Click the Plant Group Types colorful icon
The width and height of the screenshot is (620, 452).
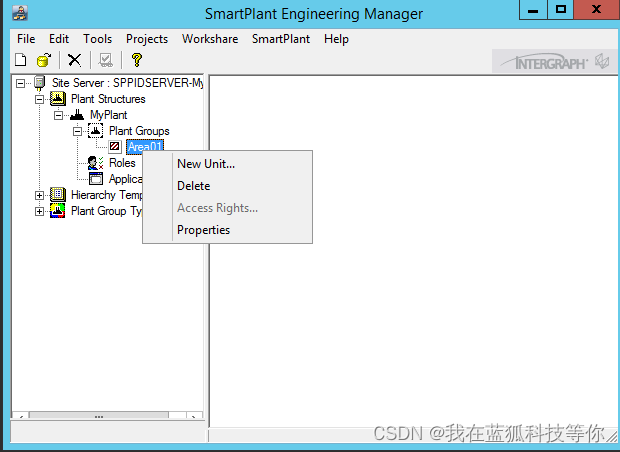click(x=58, y=211)
